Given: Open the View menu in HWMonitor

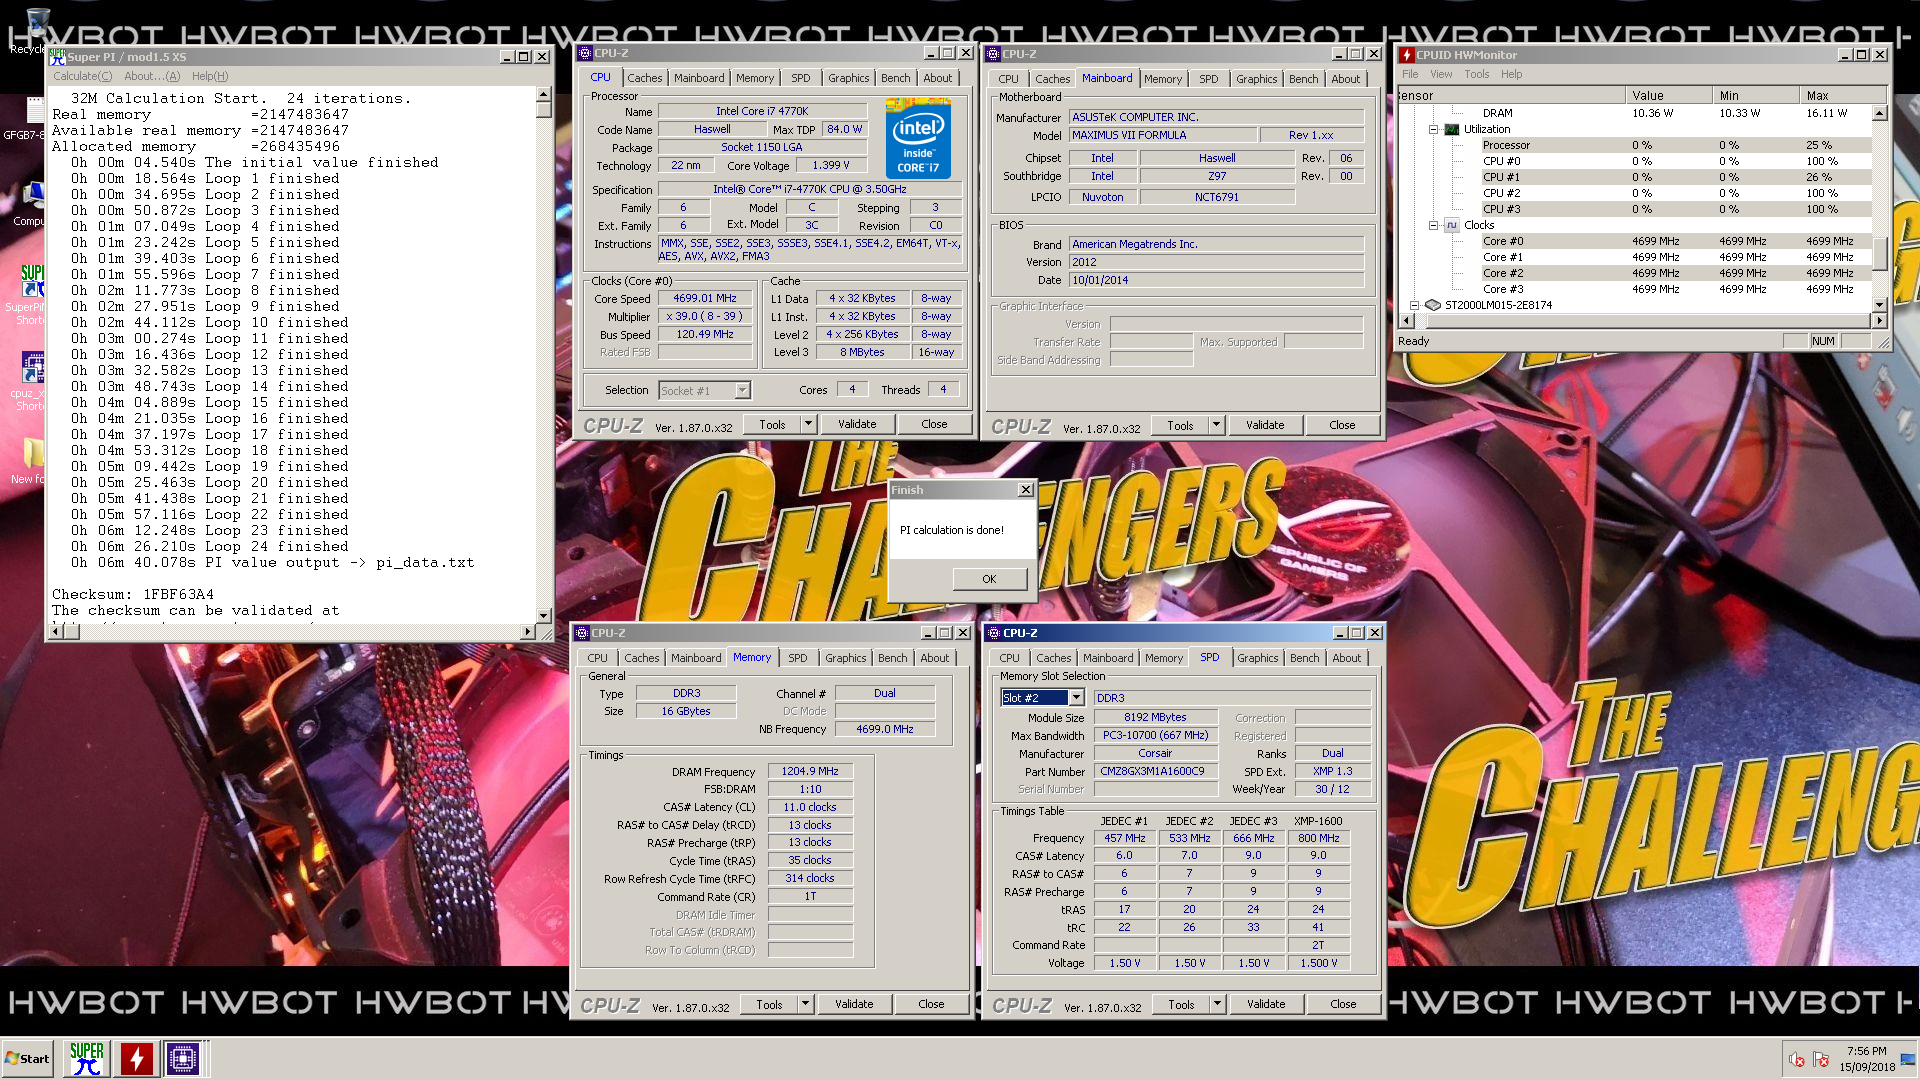Looking at the screenshot, I should click(x=1441, y=74).
